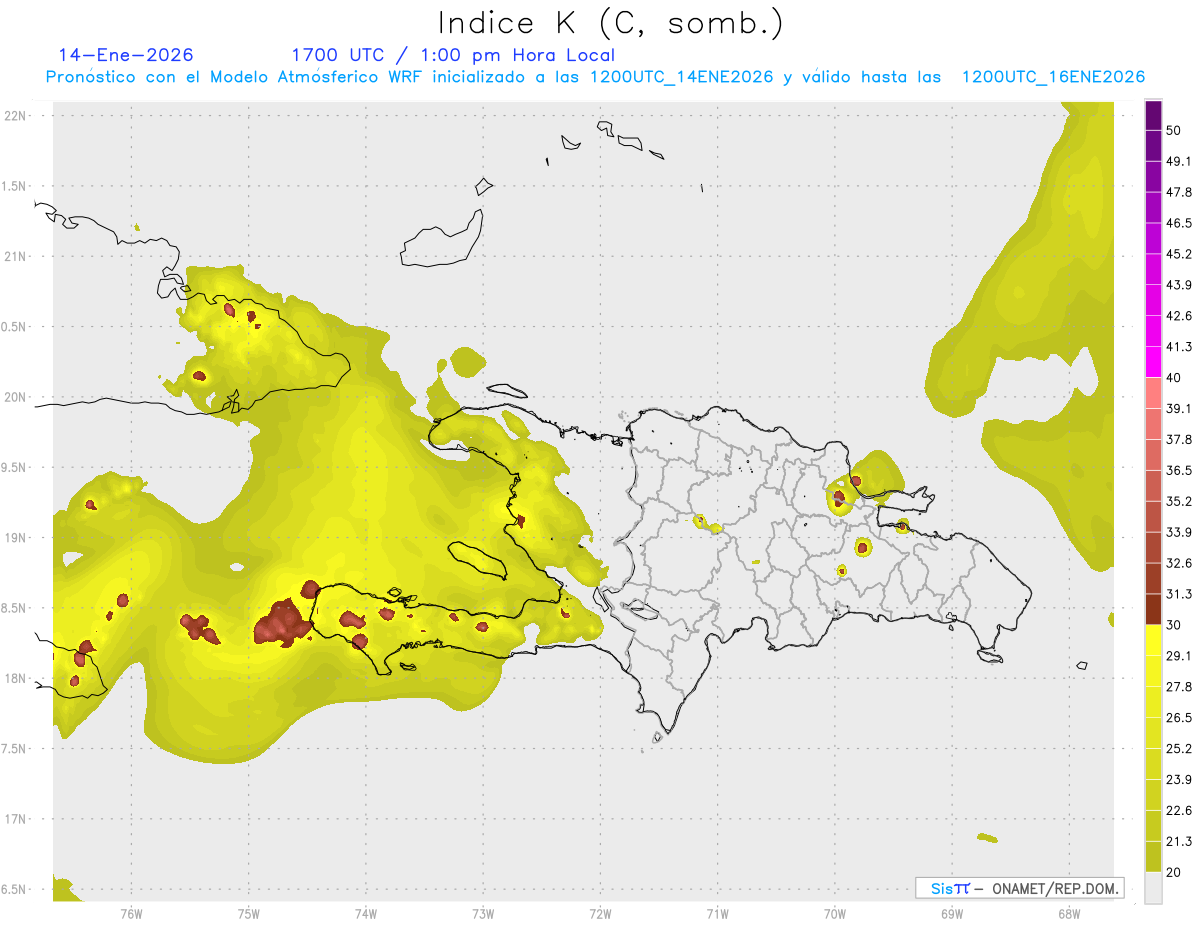
Task: Select the date text "14-Ene-2026"
Action: point(126,55)
